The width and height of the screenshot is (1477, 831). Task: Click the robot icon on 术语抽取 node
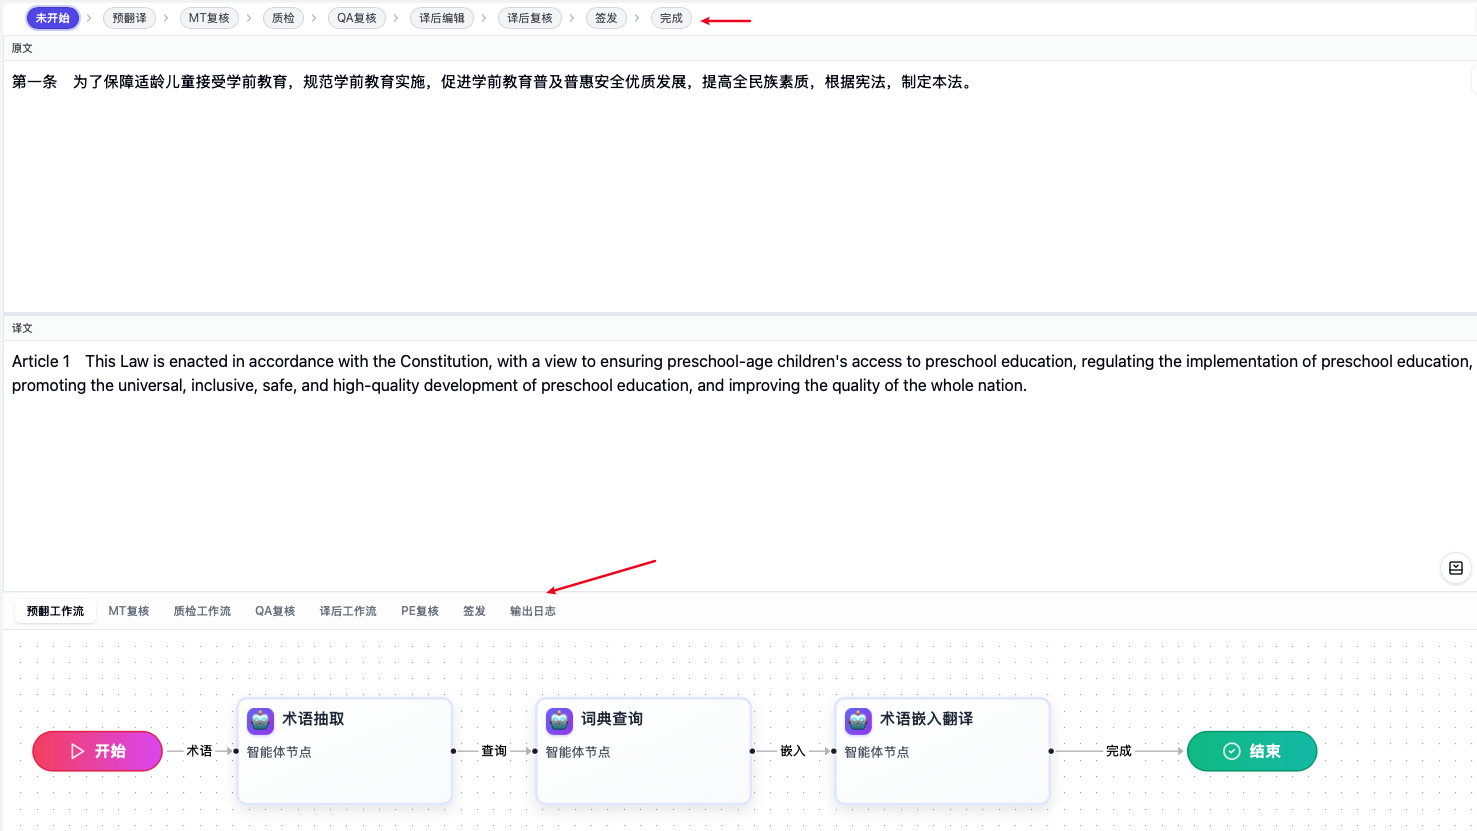click(261, 720)
